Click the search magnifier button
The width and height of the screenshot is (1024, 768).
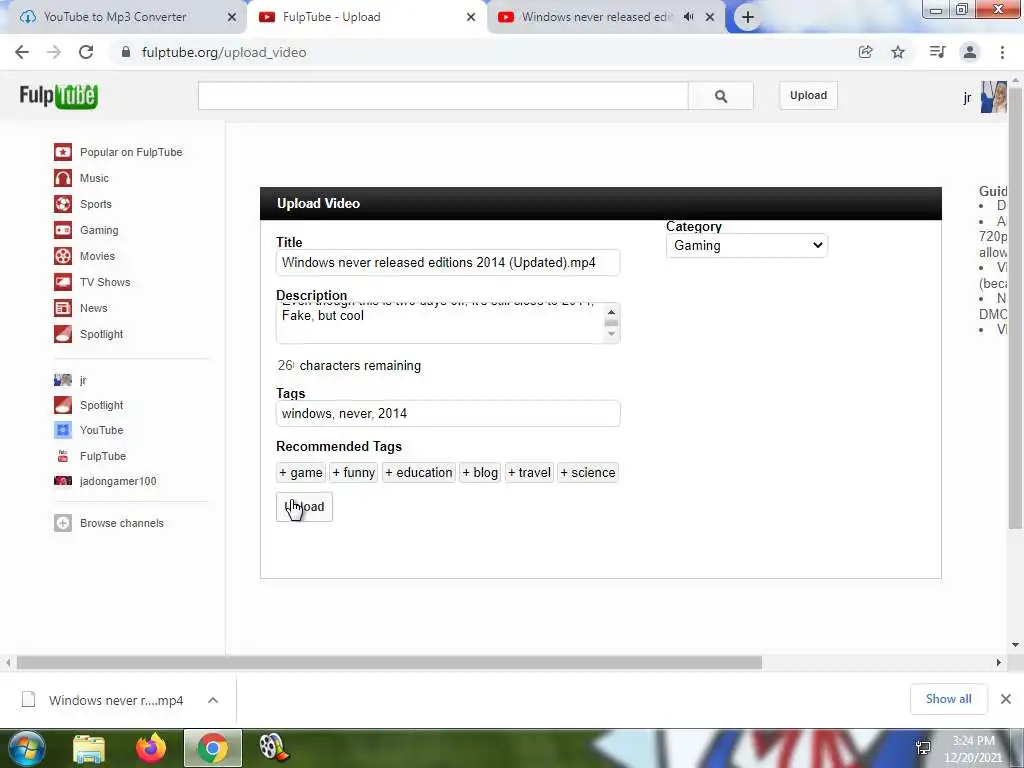(x=720, y=96)
